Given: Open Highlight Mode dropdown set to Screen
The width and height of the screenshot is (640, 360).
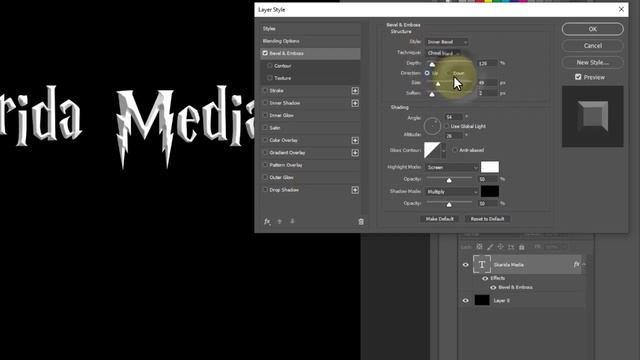Looking at the screenshot, I should (452, 167).
